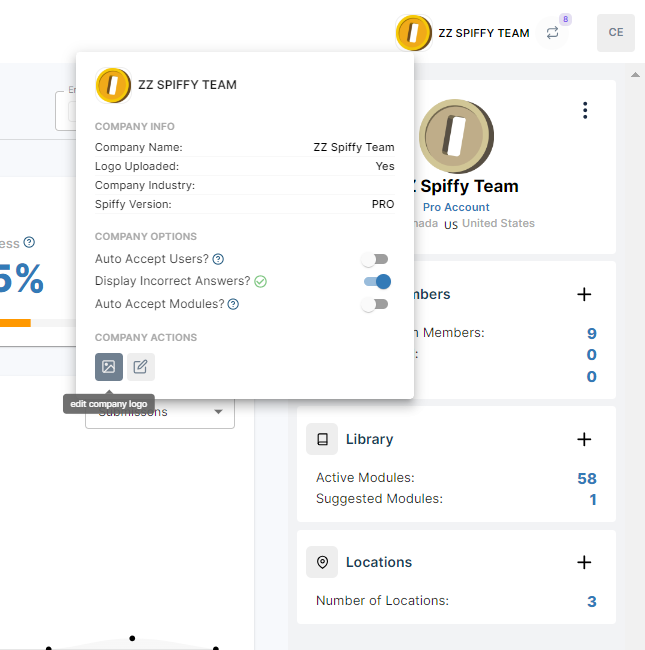Screen dimensions: 645x650
Task: Toggle Auto Accept Users switch
Action: [x=374, y=260]
